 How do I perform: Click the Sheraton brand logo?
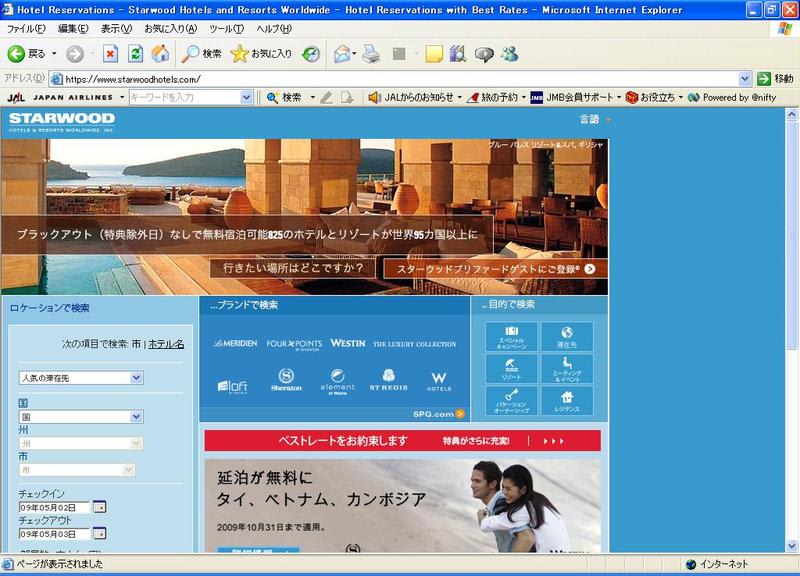coord(286,380)
